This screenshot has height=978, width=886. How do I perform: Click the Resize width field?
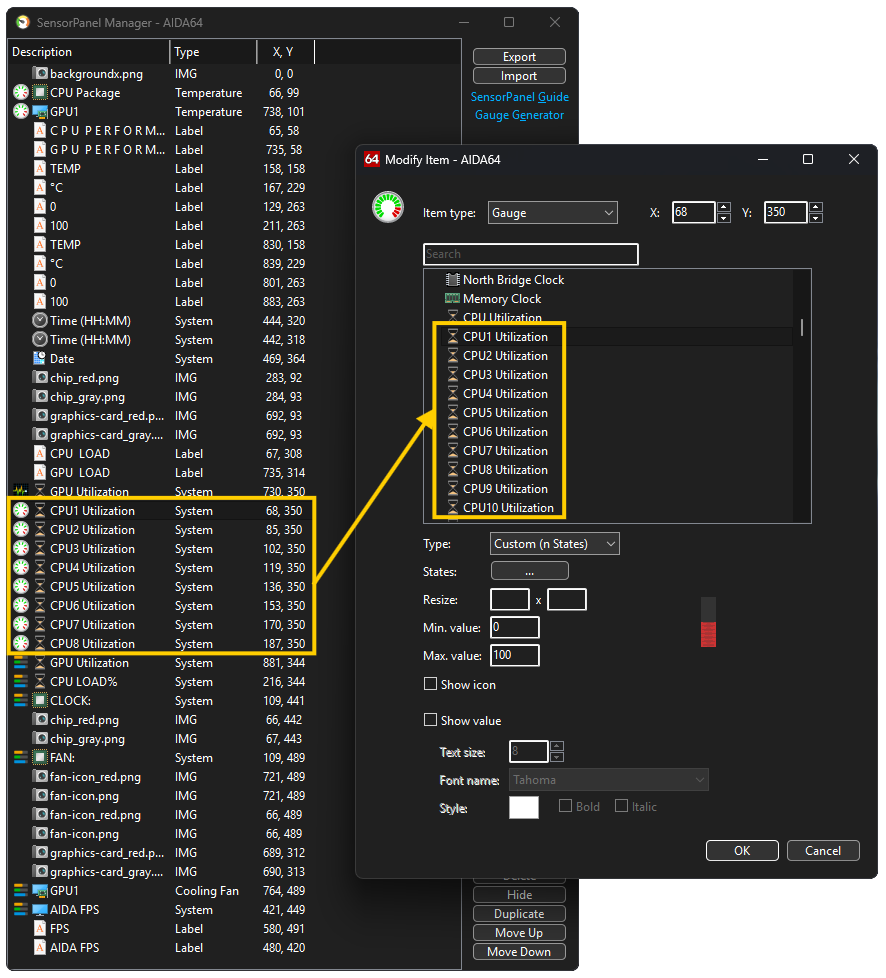point(510,599)
